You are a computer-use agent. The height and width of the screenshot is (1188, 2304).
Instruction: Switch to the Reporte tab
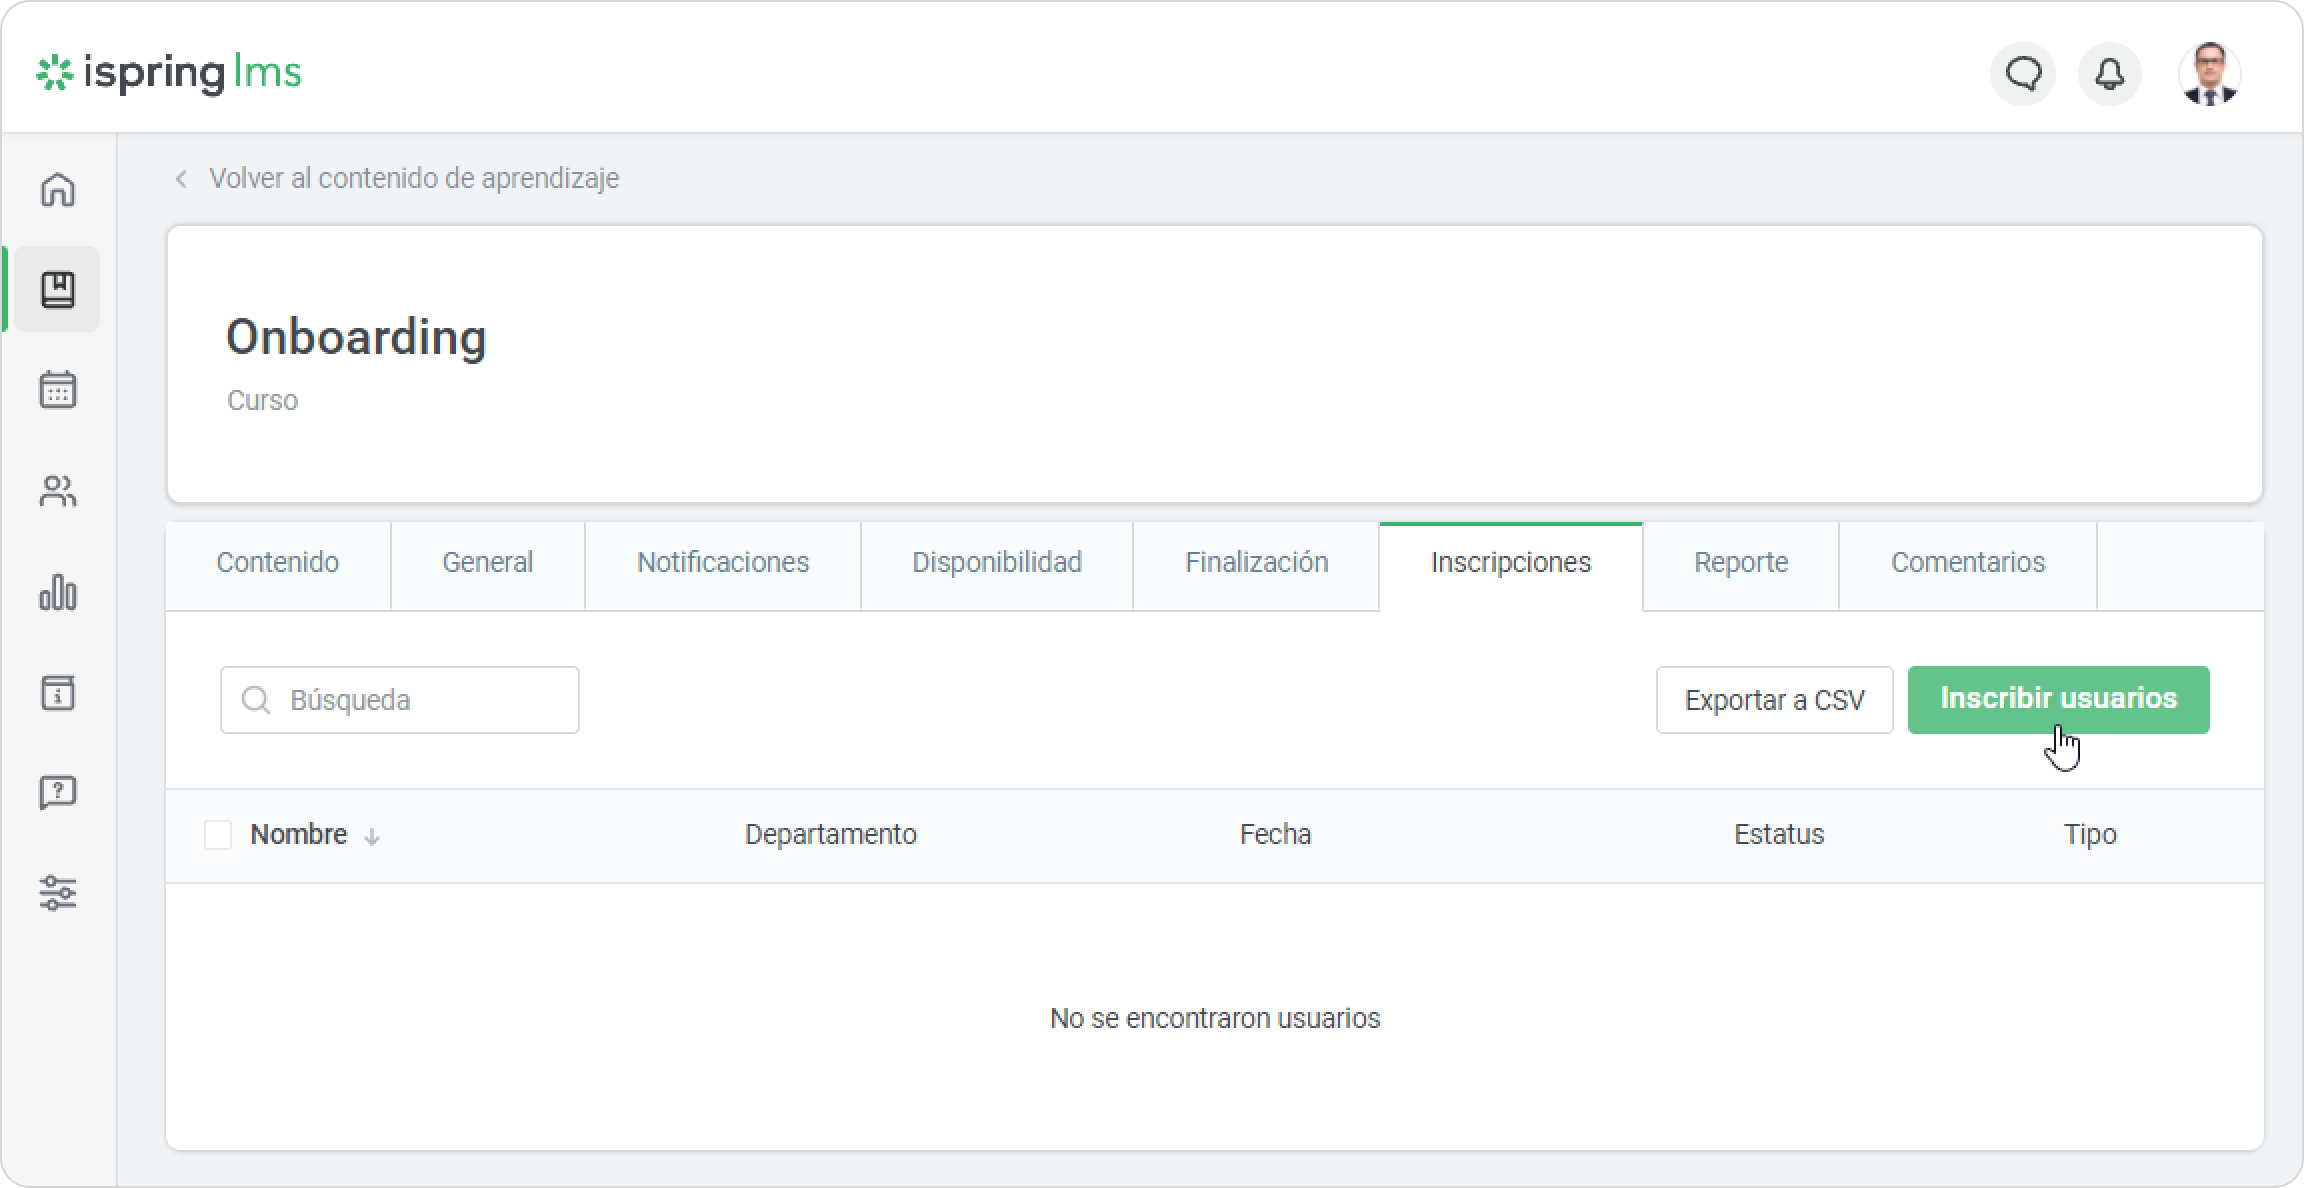(1740, 563)
